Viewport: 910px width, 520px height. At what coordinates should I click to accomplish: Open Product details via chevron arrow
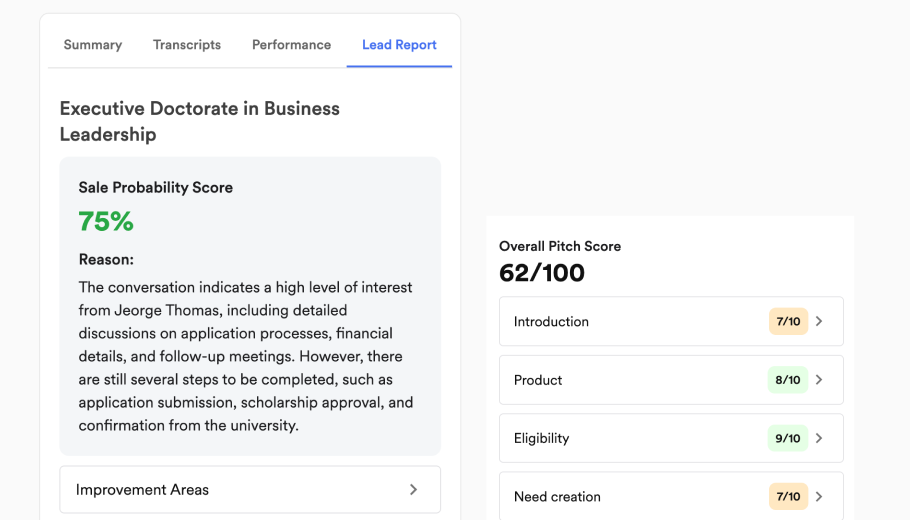point(819,380)
